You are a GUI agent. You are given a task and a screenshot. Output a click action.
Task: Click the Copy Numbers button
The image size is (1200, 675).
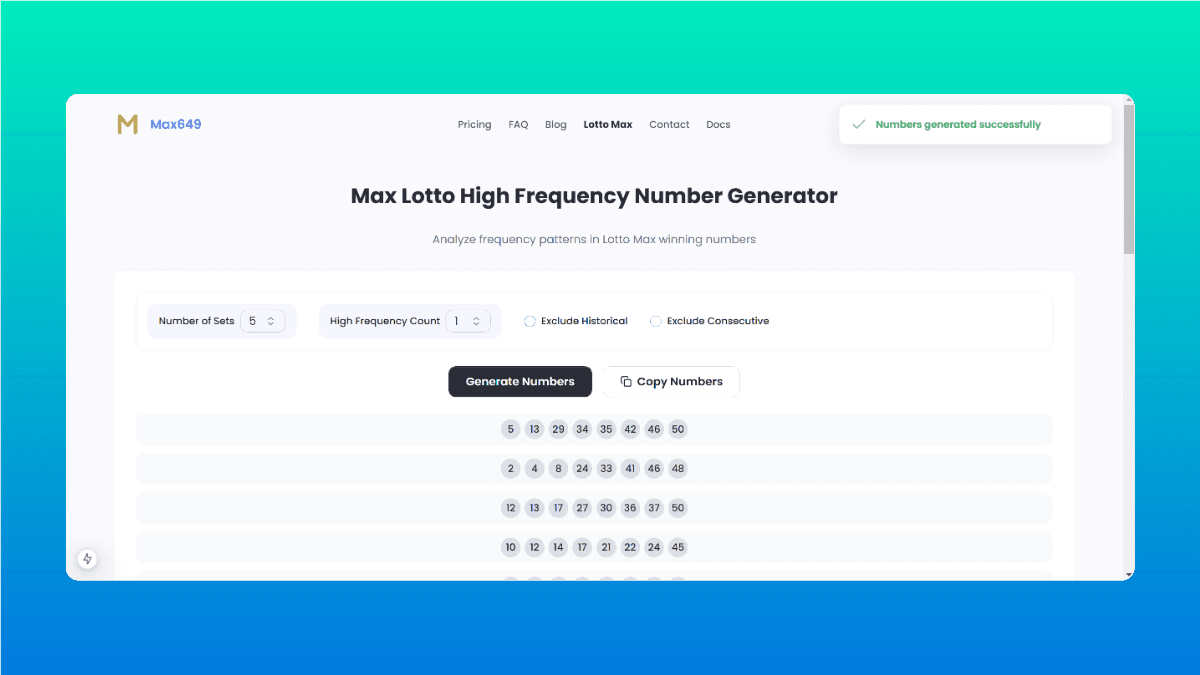click(x=671, y=381)
